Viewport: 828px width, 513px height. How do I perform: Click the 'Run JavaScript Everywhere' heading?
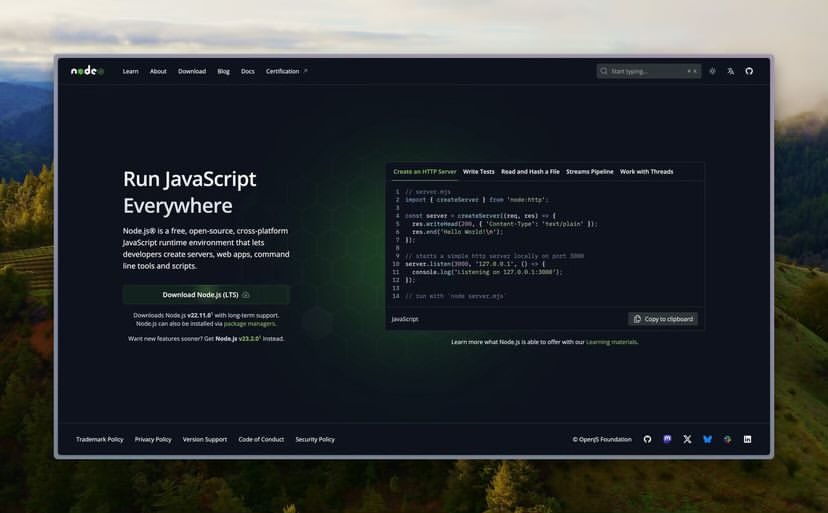(x=190, y=192)
